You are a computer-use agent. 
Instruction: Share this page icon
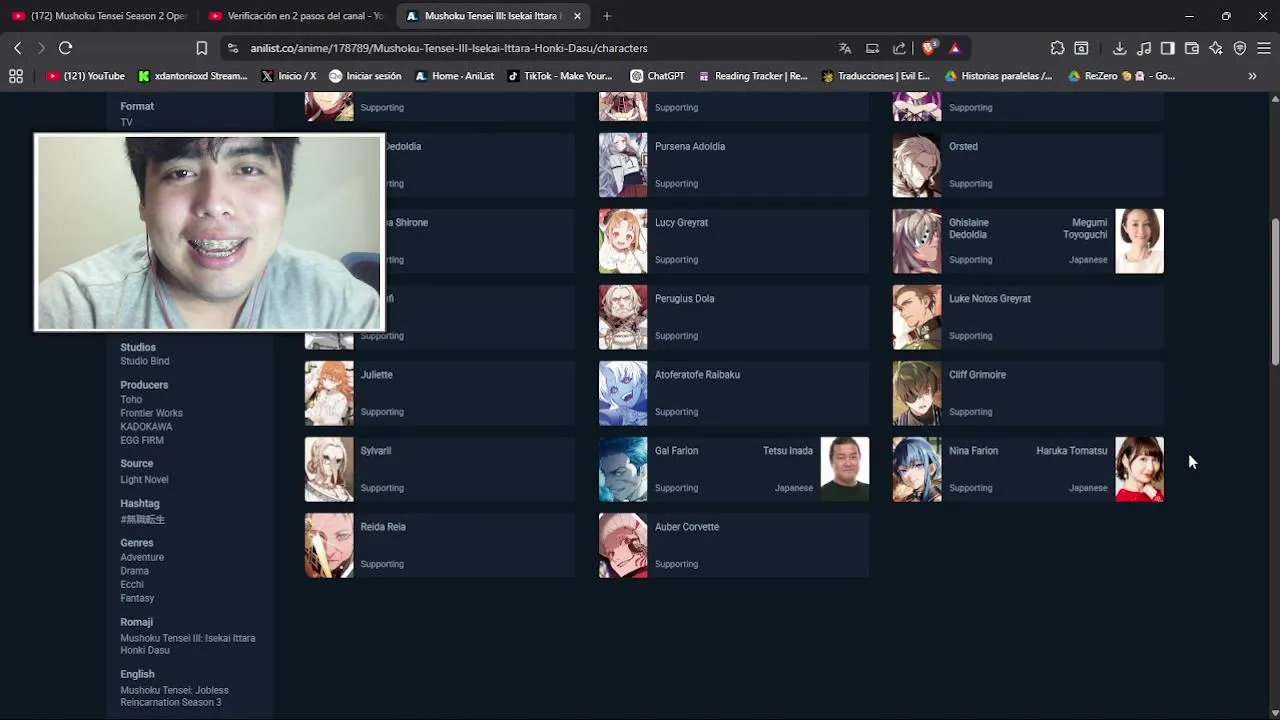point(899,48)
